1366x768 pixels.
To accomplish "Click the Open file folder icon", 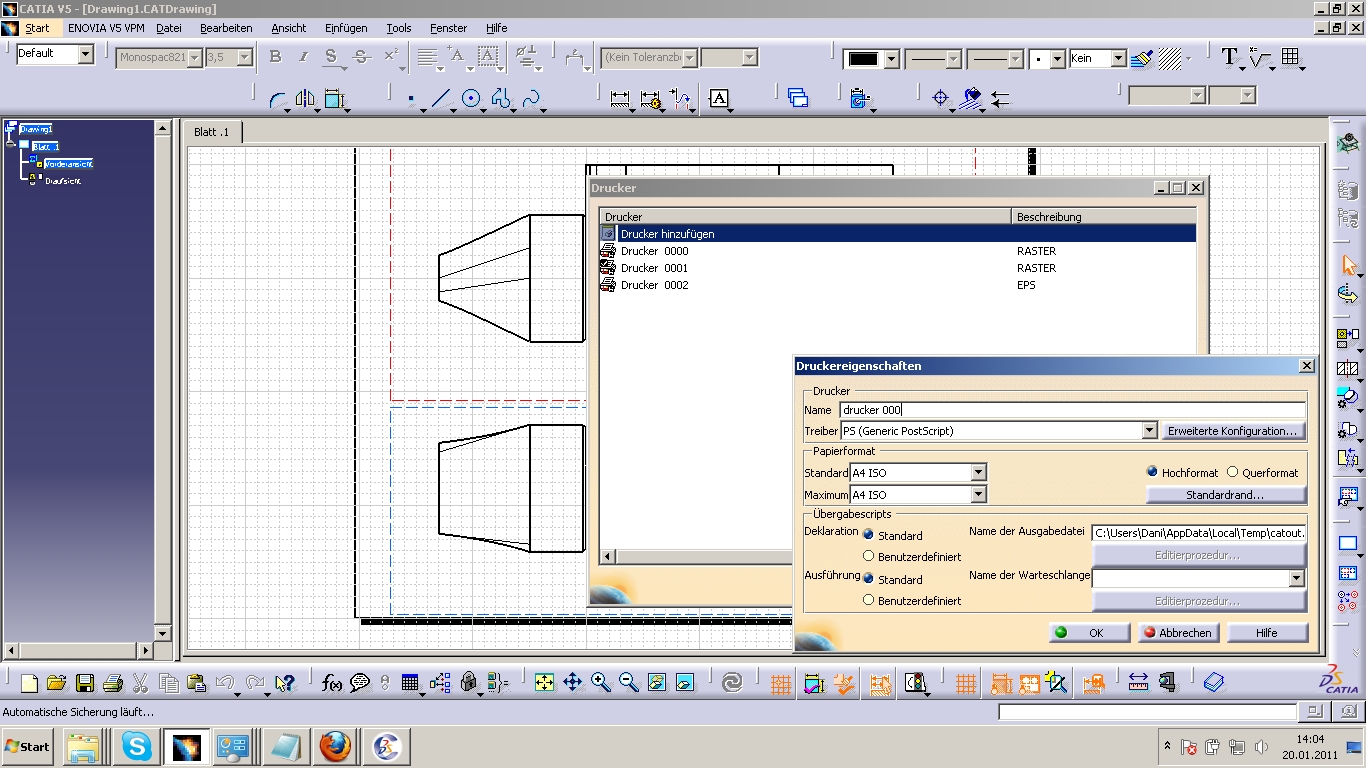I will pyautogui.click(x=57, y=683).
